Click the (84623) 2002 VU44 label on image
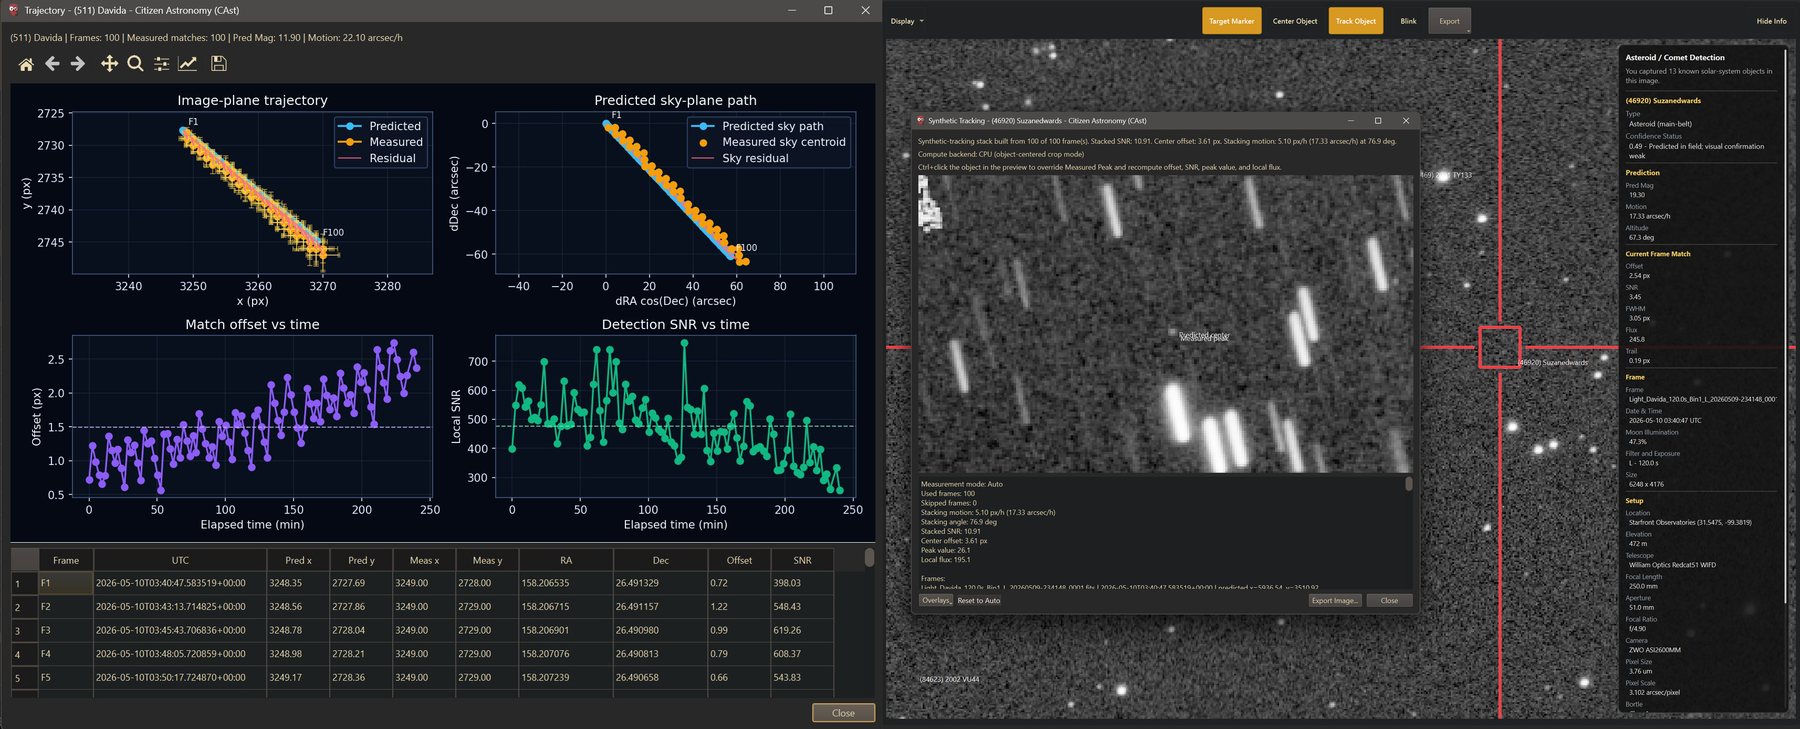The width and height of the screenshot is (1800, 729). [949, 680]
